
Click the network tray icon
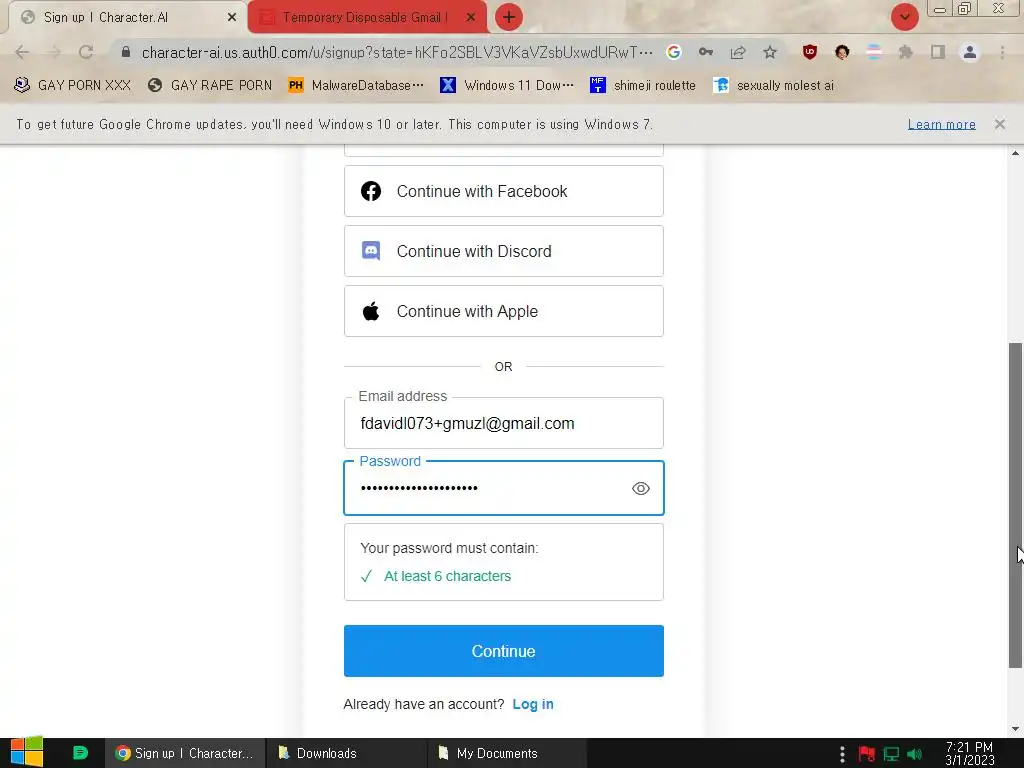coord(891,754)
